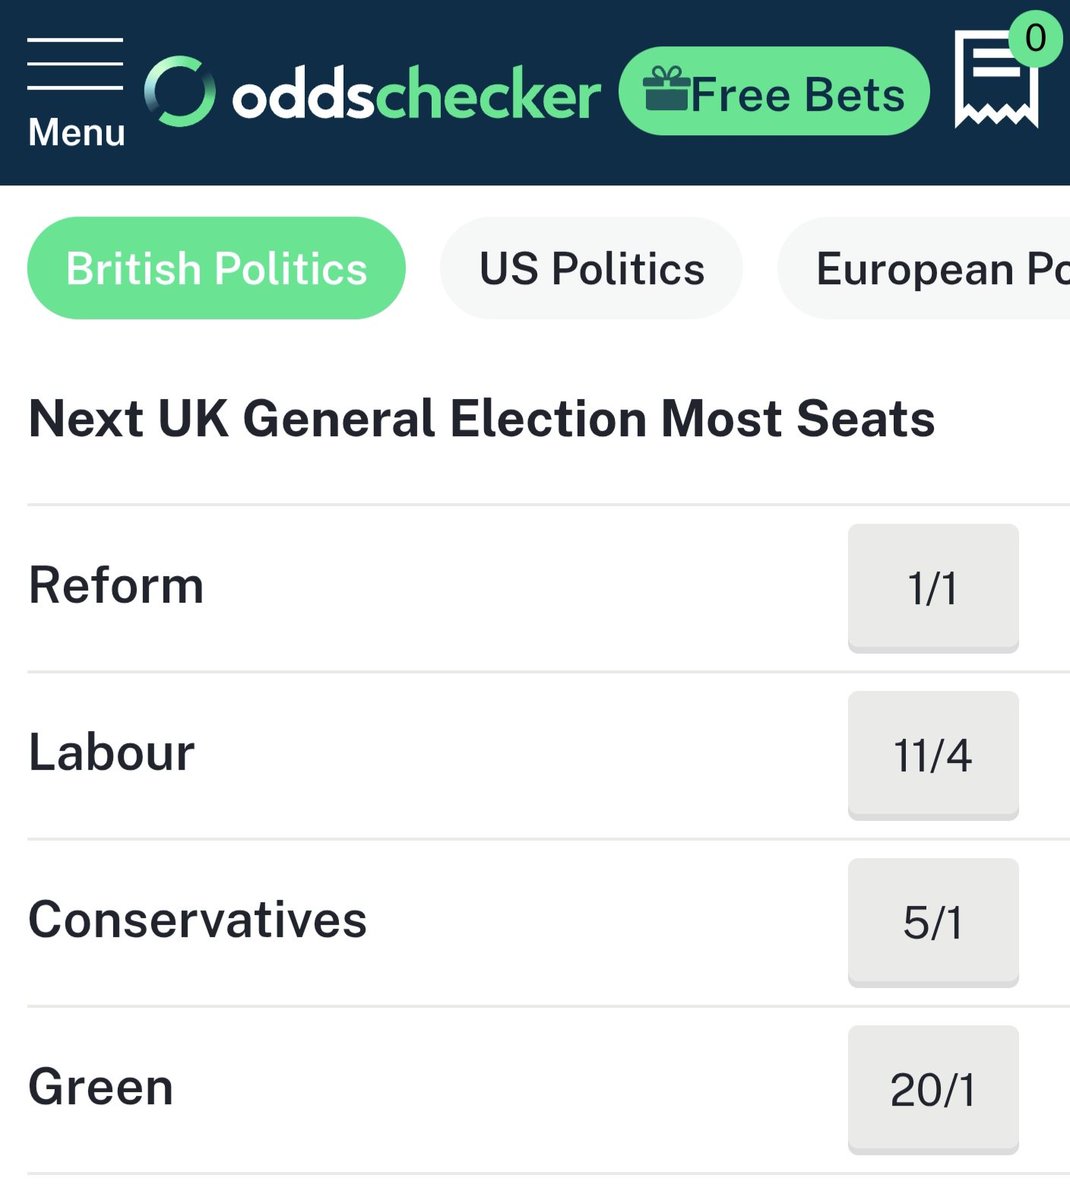This screenshot has width=1070, height=1200.
Task: Switch to the US Politics tab
Action: coord(591,268)
